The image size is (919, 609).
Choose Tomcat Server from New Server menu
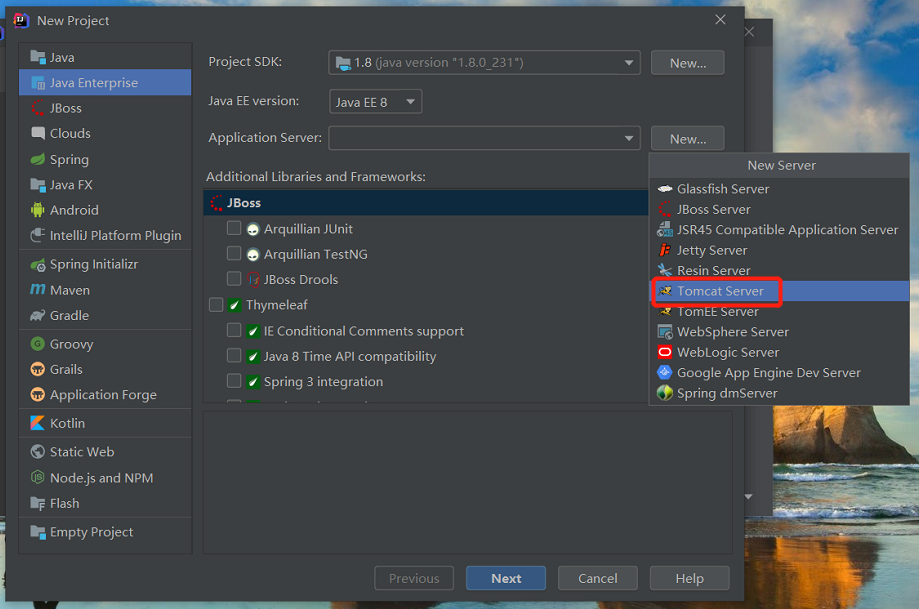780,291
